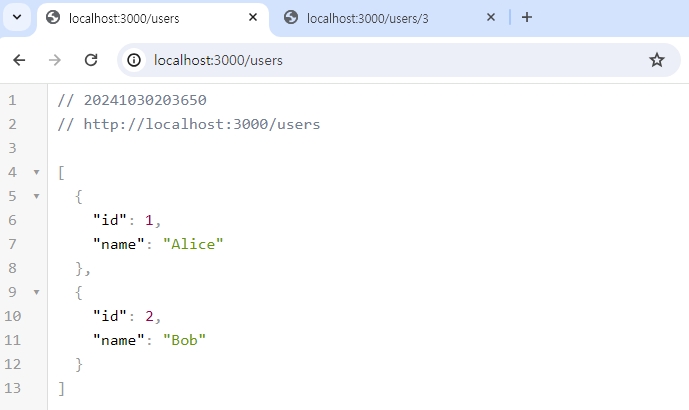Collapse the first object on line 5
The width and height of the screenshot is (689, 410).
pos(36,196)
